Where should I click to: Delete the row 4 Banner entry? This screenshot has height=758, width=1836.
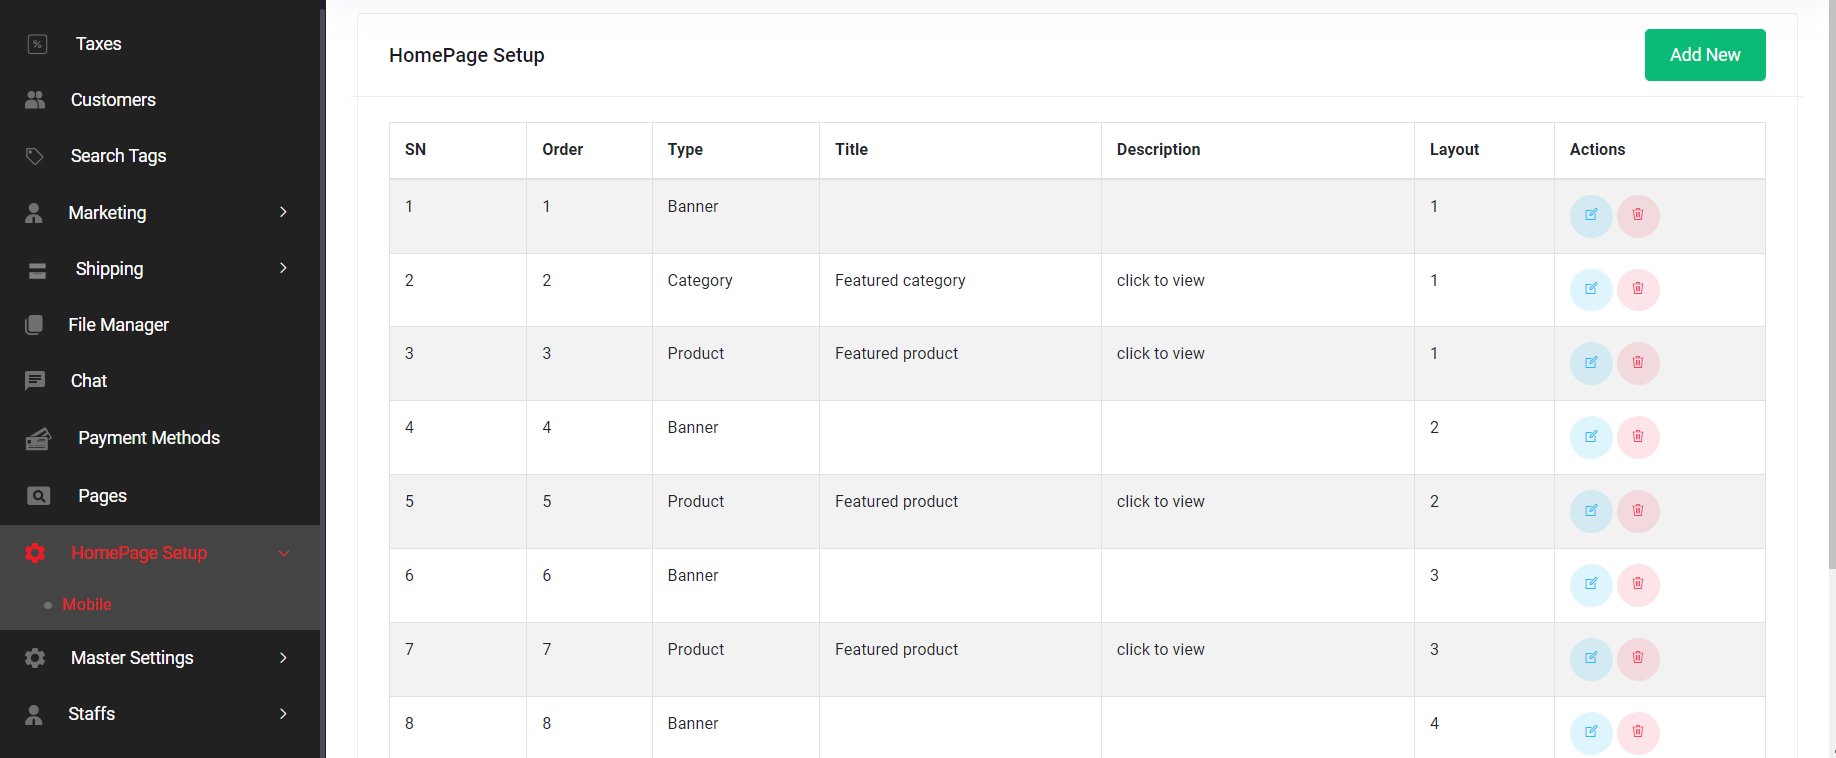[x=1638, y=437]
